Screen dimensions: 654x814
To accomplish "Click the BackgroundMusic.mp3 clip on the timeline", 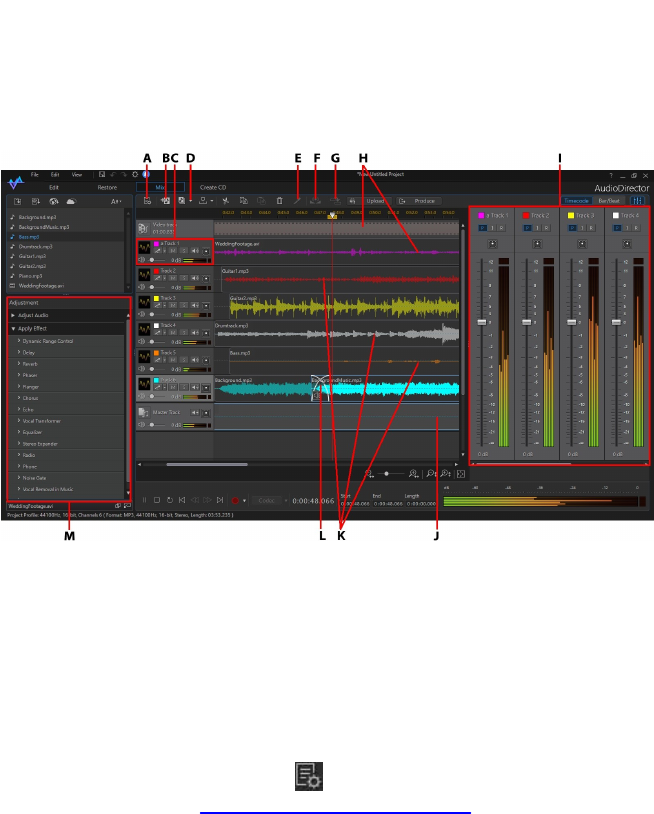I will (385, 388).
